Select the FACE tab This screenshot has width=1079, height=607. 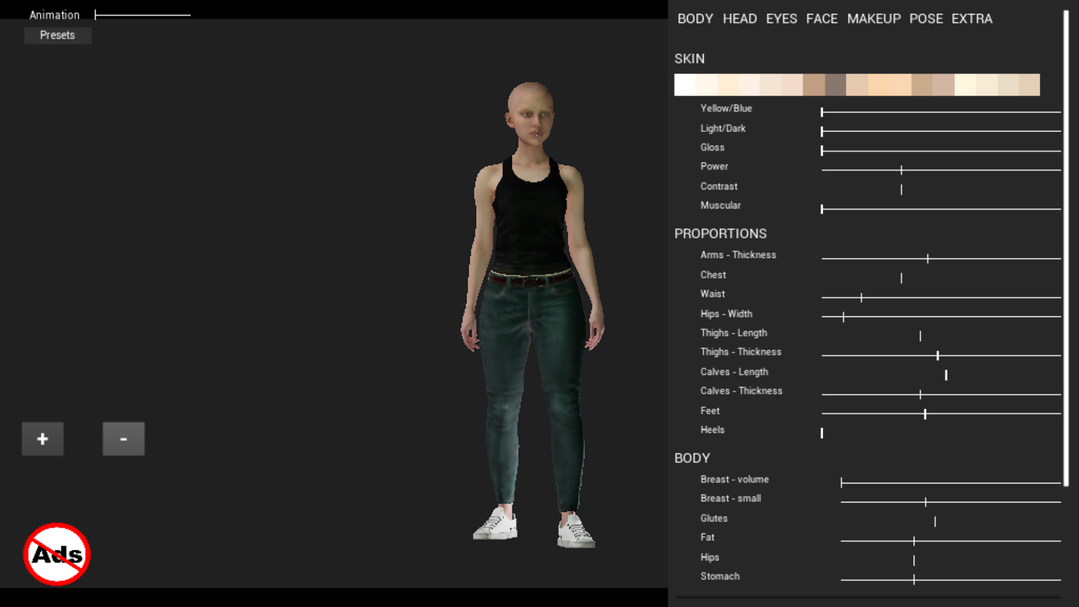pyautogui.click(x=821, y=19)
